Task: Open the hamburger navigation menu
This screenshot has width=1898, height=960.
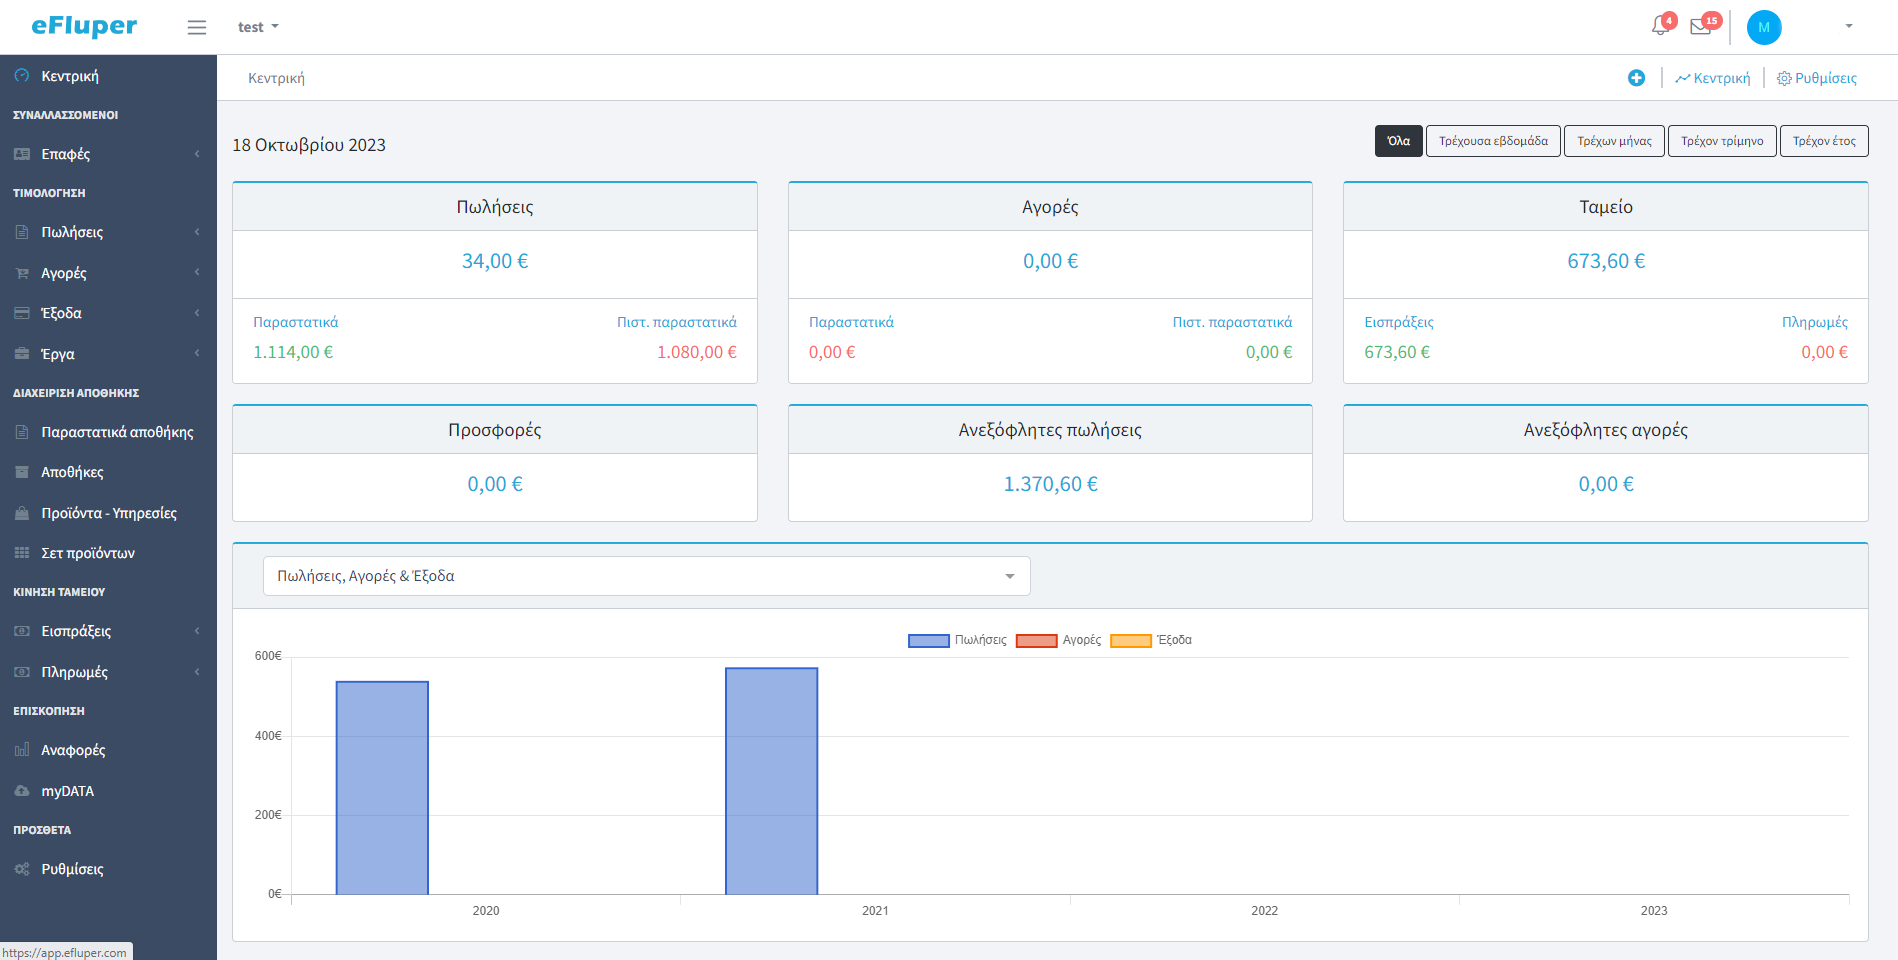Action: point(196,27)
